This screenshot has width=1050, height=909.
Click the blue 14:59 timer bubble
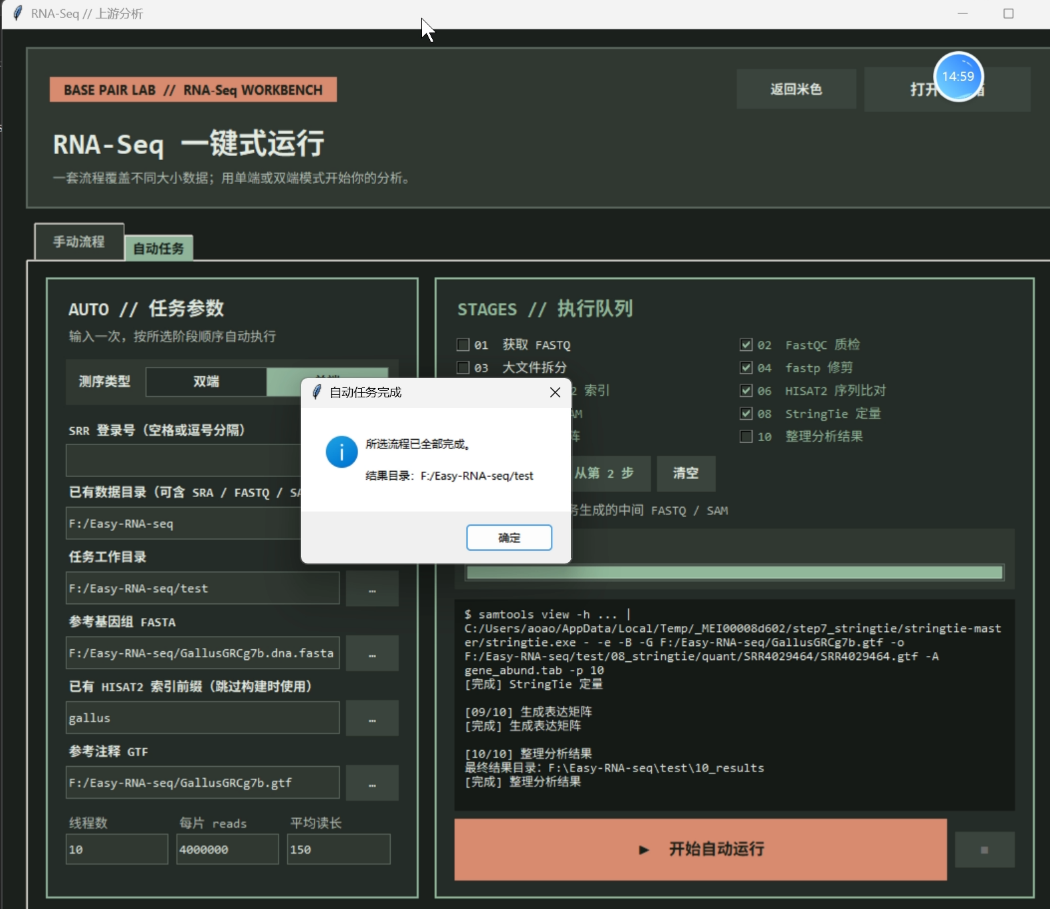tap(958, 76)
